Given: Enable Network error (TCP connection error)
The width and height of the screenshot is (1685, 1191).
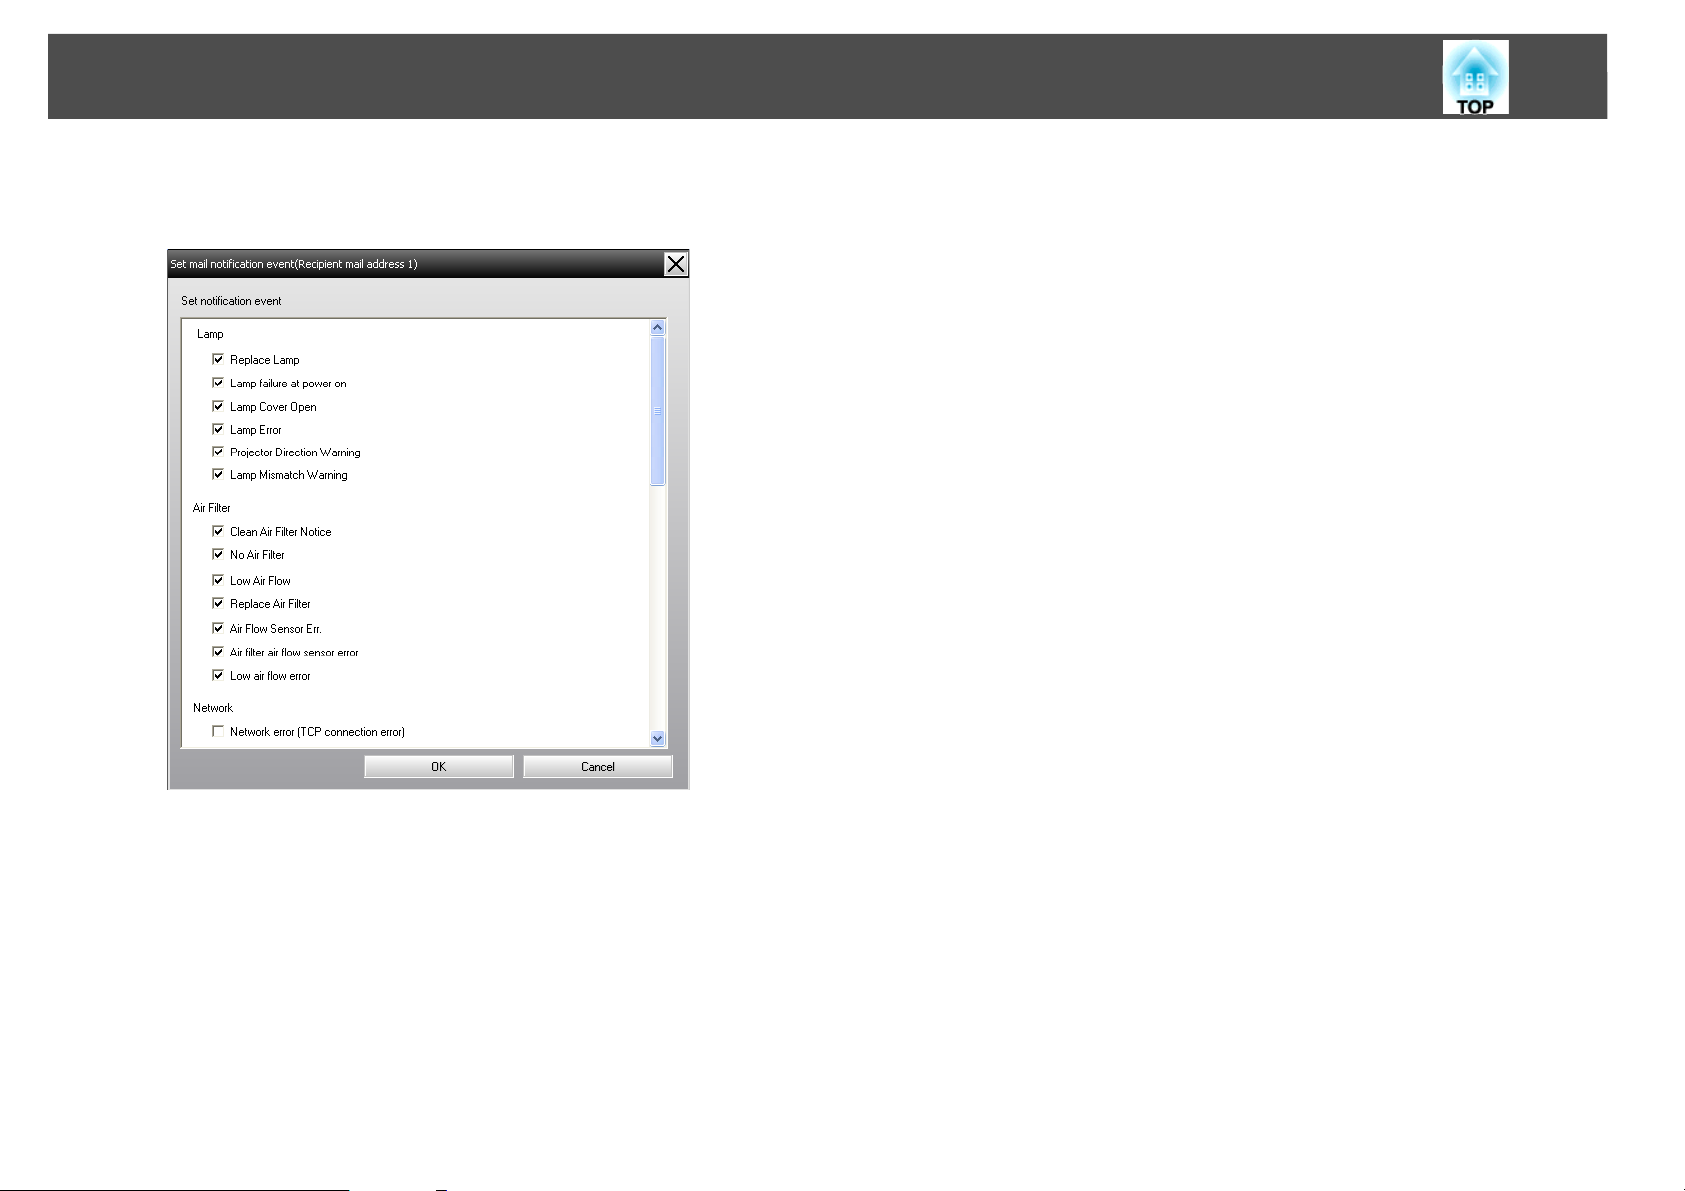Looking at the screenshot, I should click(218, 731).
